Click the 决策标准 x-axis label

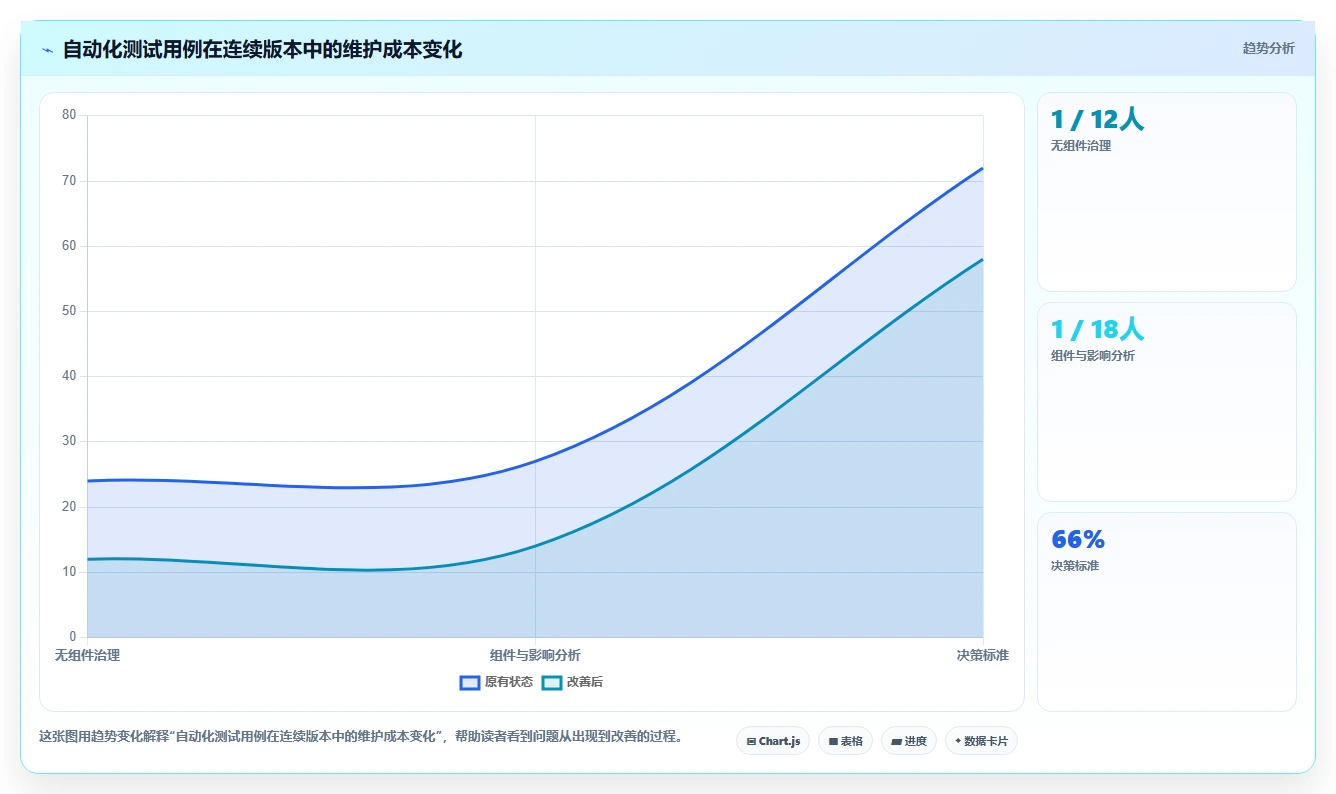(982, 655)
